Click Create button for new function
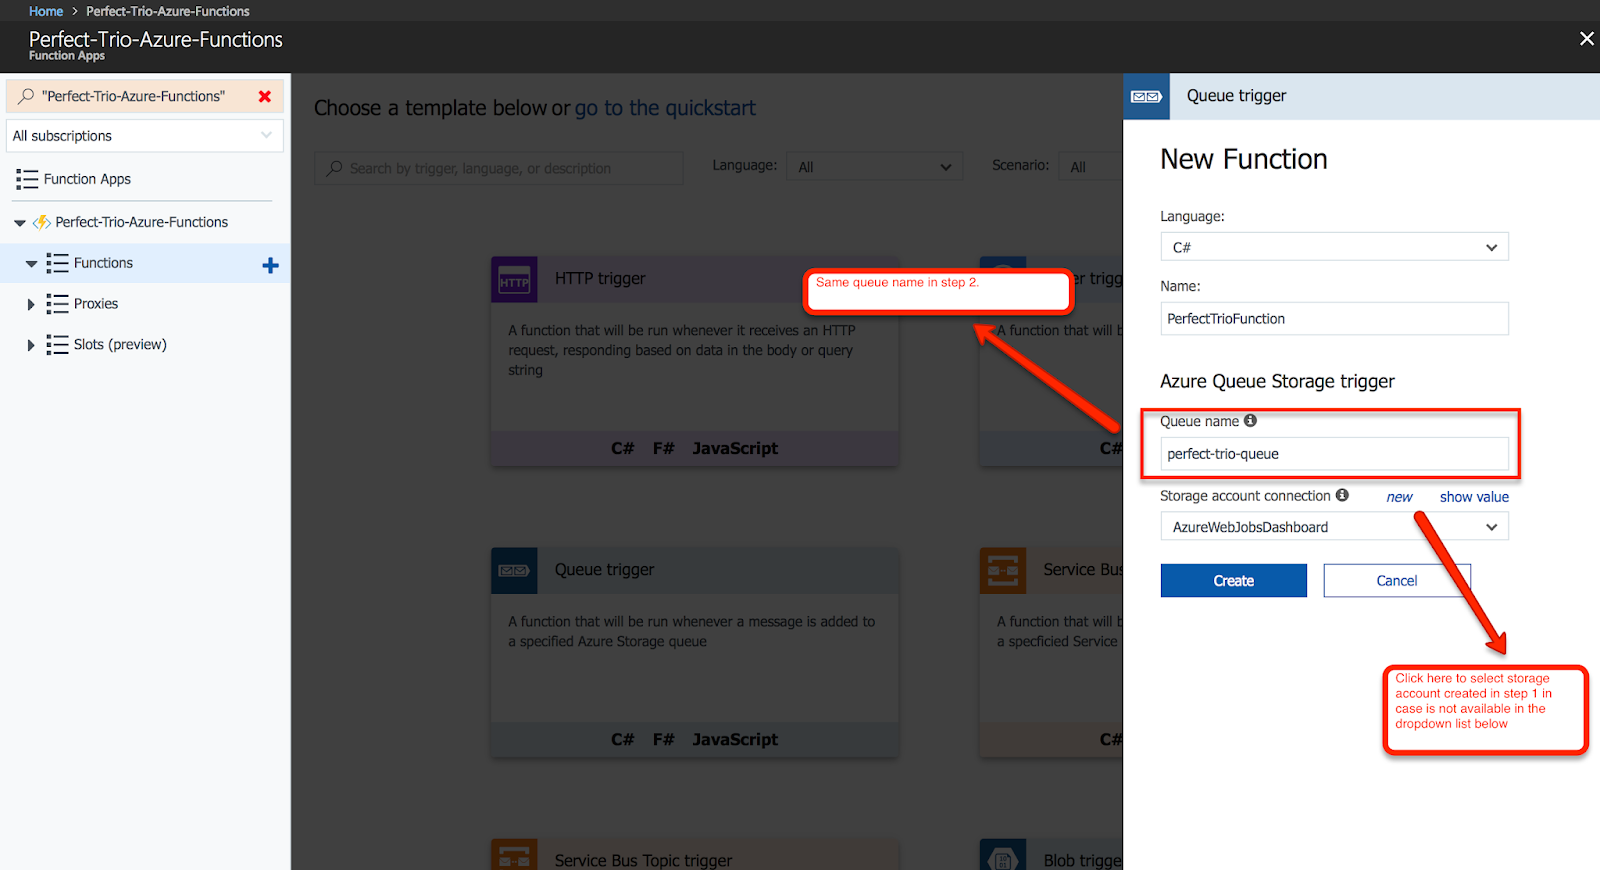Viewport: 1600px width, 870px height. click(x=1234, y=581)
